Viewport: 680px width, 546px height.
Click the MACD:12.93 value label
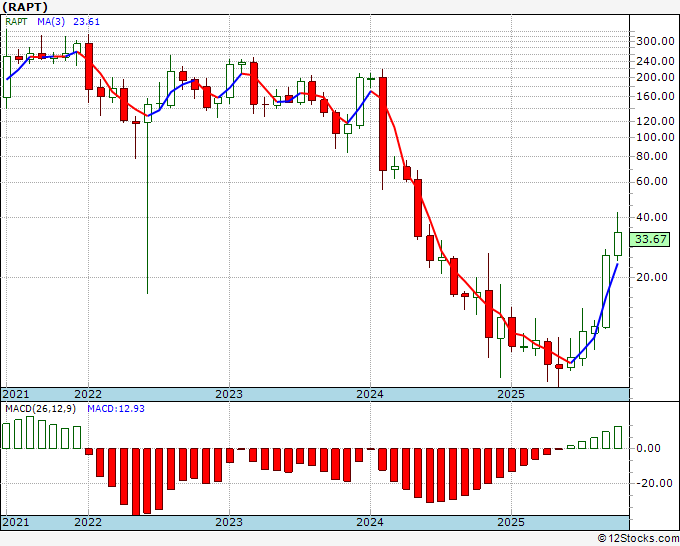pos(116,409)
